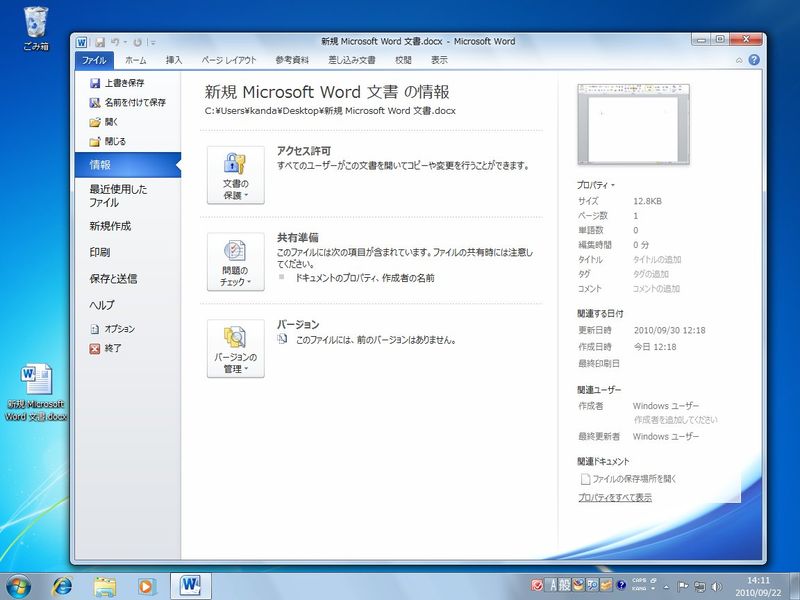This screenshot has height=600, width=800.
Task: Click Save icon in quick access toolbar
Action: click(100, 42)
